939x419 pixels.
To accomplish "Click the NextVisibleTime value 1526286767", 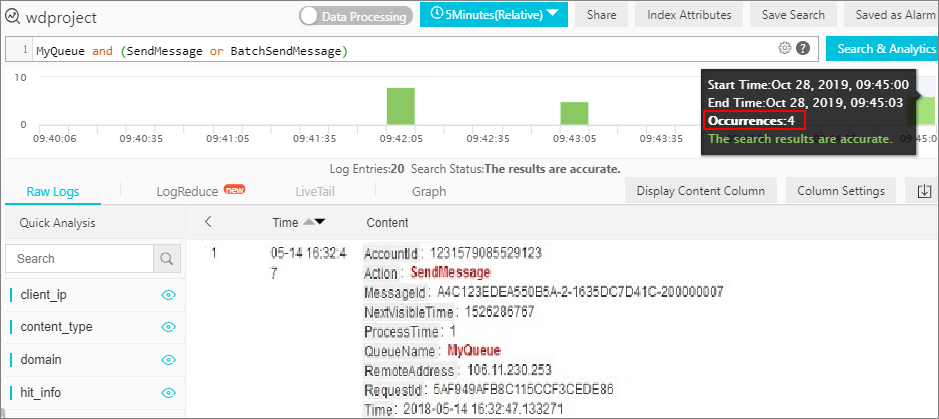I will click(499, 312).
